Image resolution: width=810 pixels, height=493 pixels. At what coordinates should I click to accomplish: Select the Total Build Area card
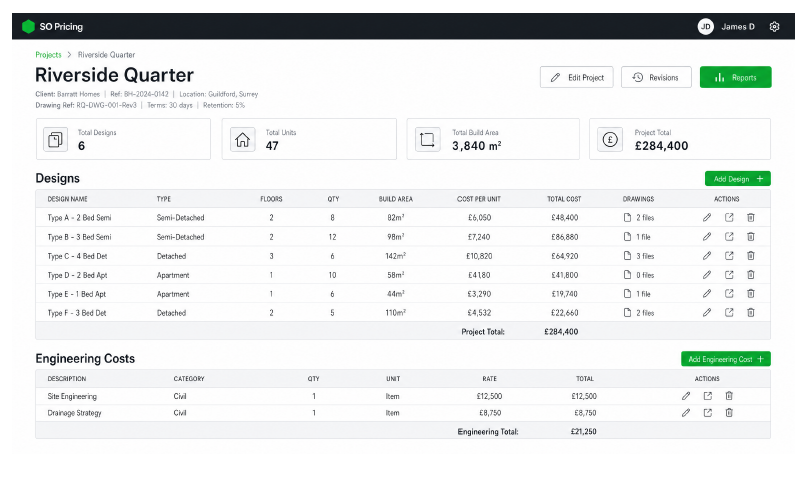point(493,139)
